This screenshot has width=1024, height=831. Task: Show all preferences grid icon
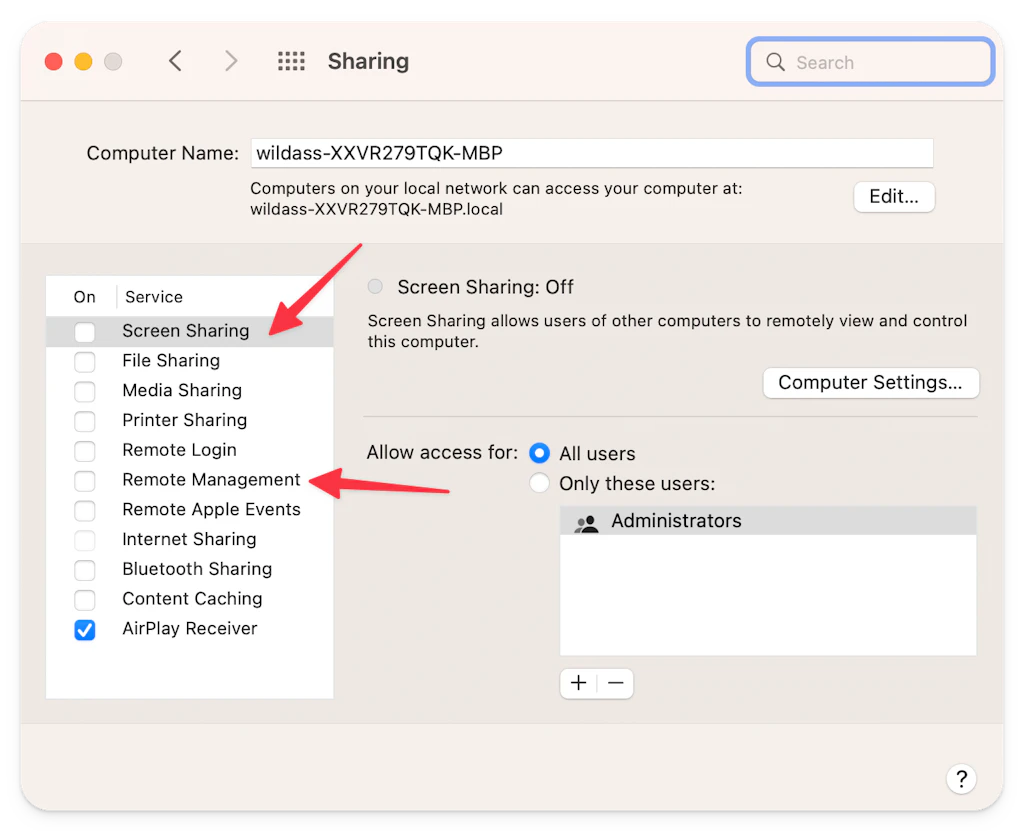pos(291,61)
